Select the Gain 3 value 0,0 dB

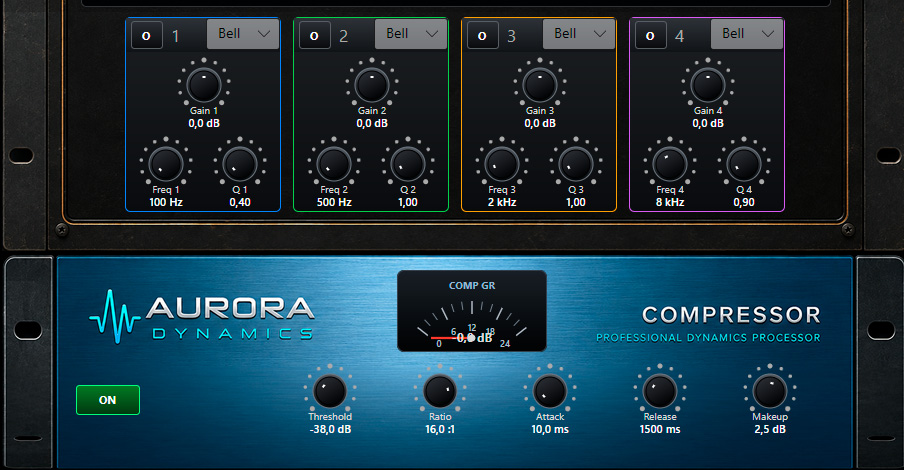pos(540,123)
